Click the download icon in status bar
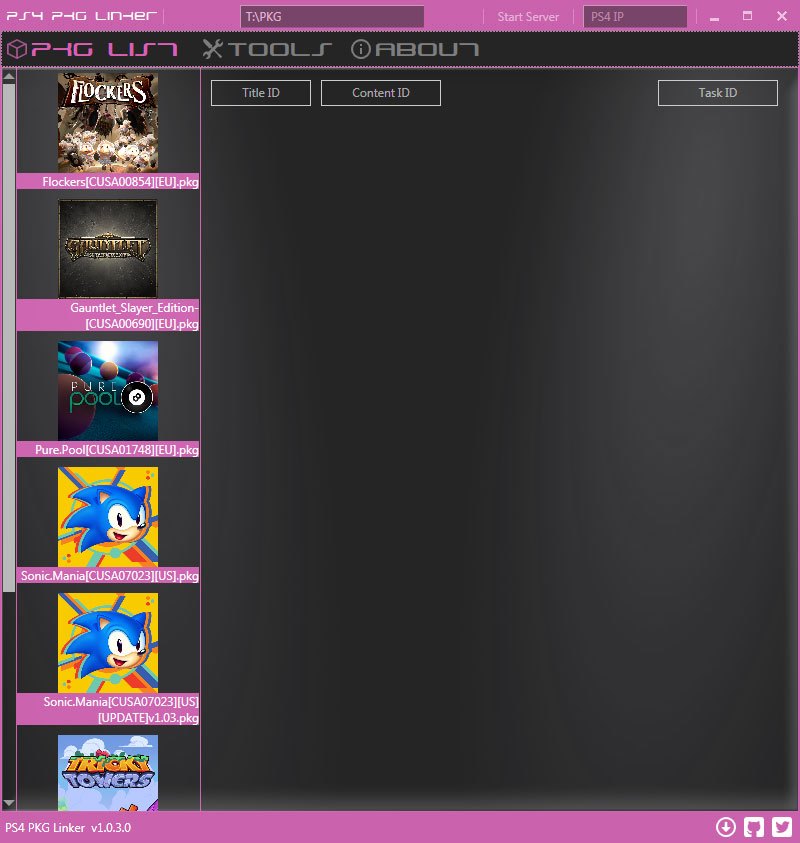 click(726, 827)
